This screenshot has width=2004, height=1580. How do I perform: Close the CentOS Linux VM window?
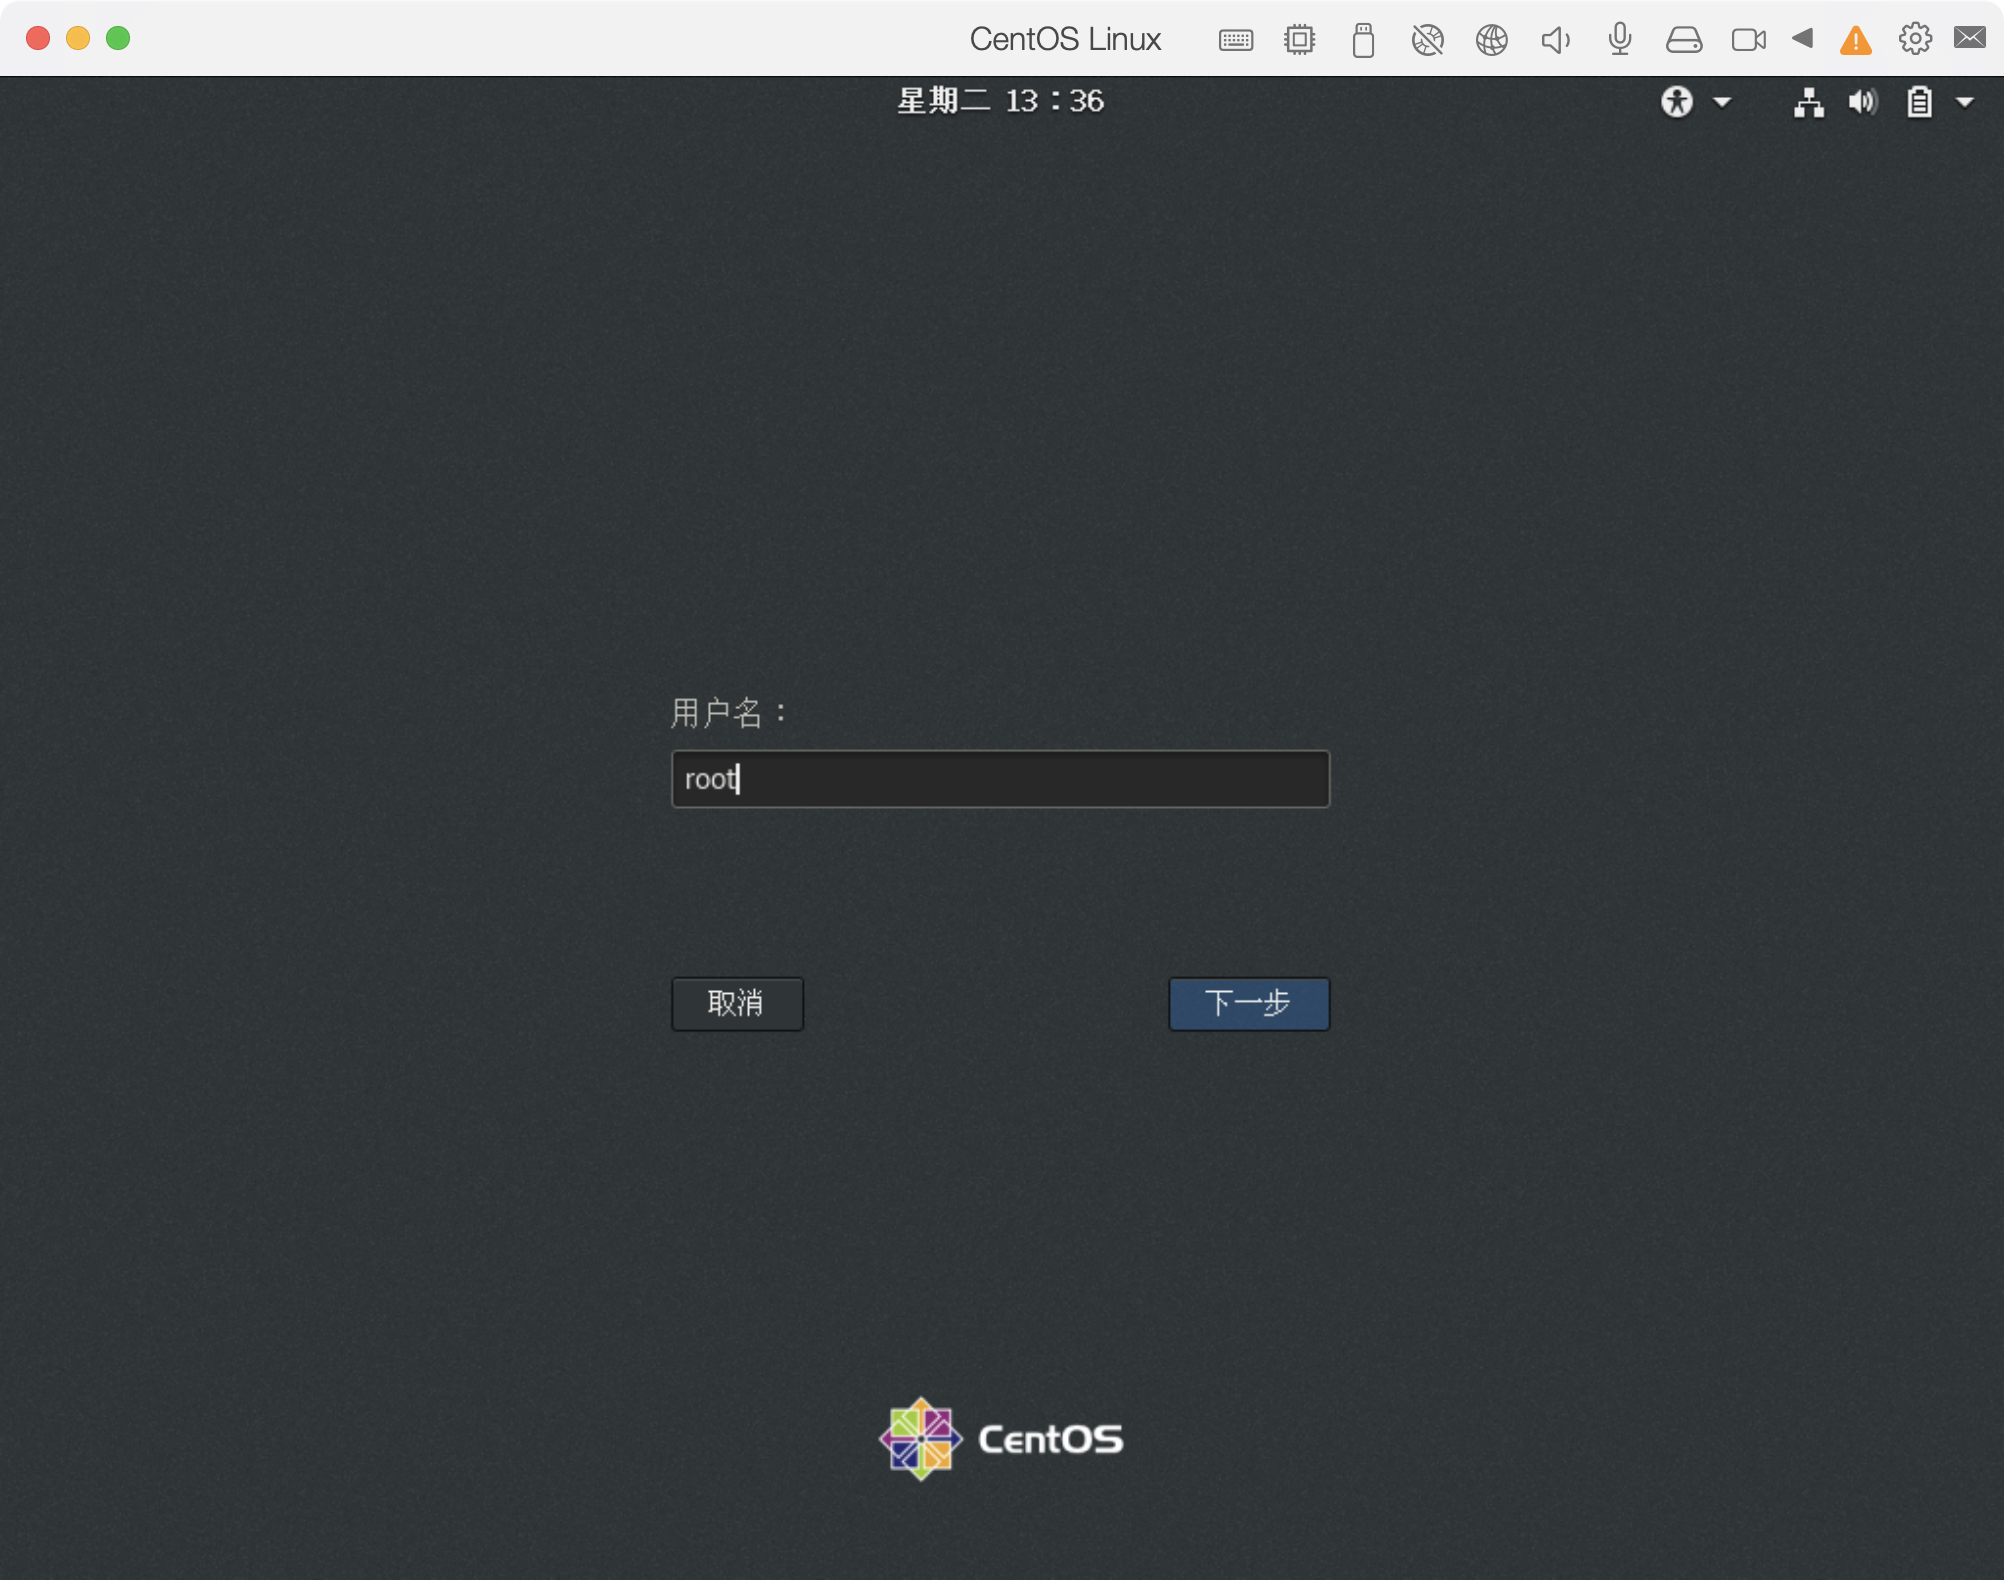pos(38,38)
